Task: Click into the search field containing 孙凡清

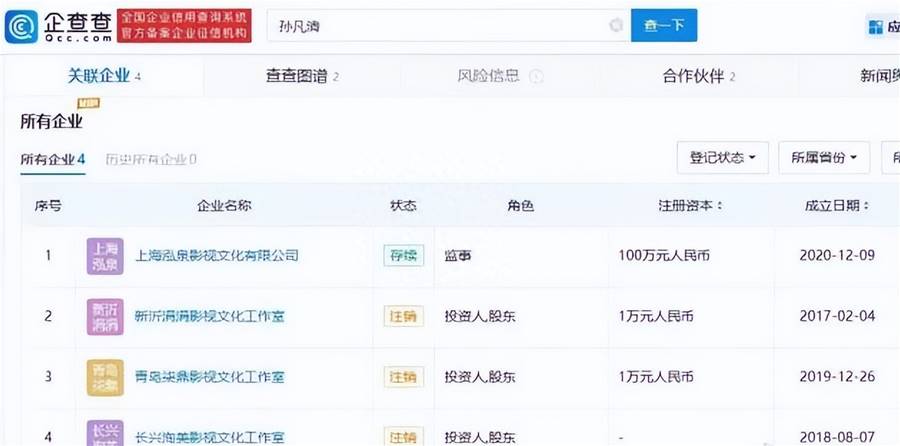Action: tap(449, 25)
